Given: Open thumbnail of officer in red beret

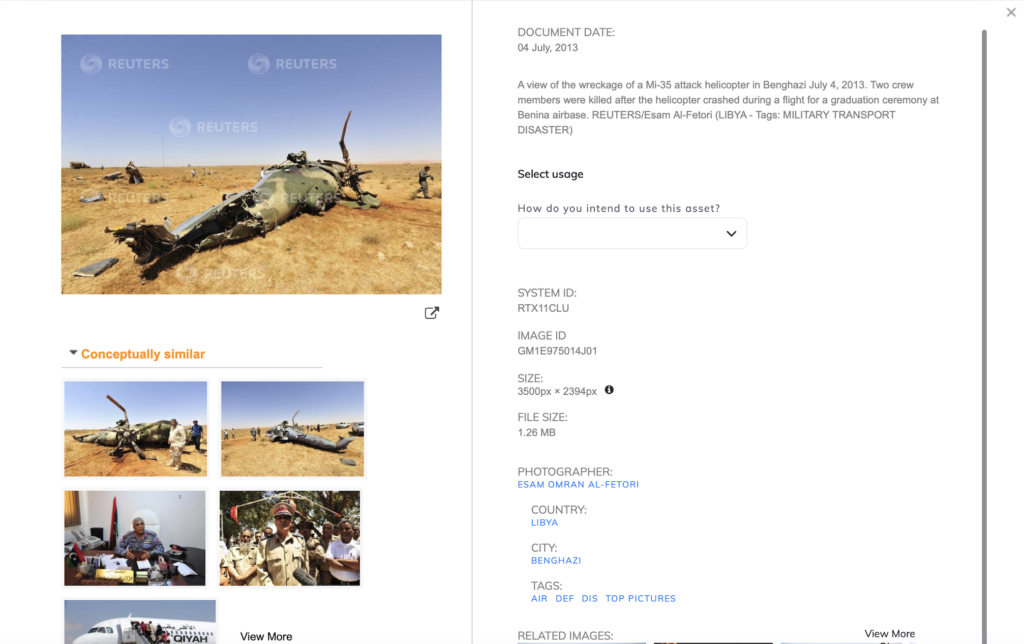Looking at the screenshot, I should click(290, 538).
